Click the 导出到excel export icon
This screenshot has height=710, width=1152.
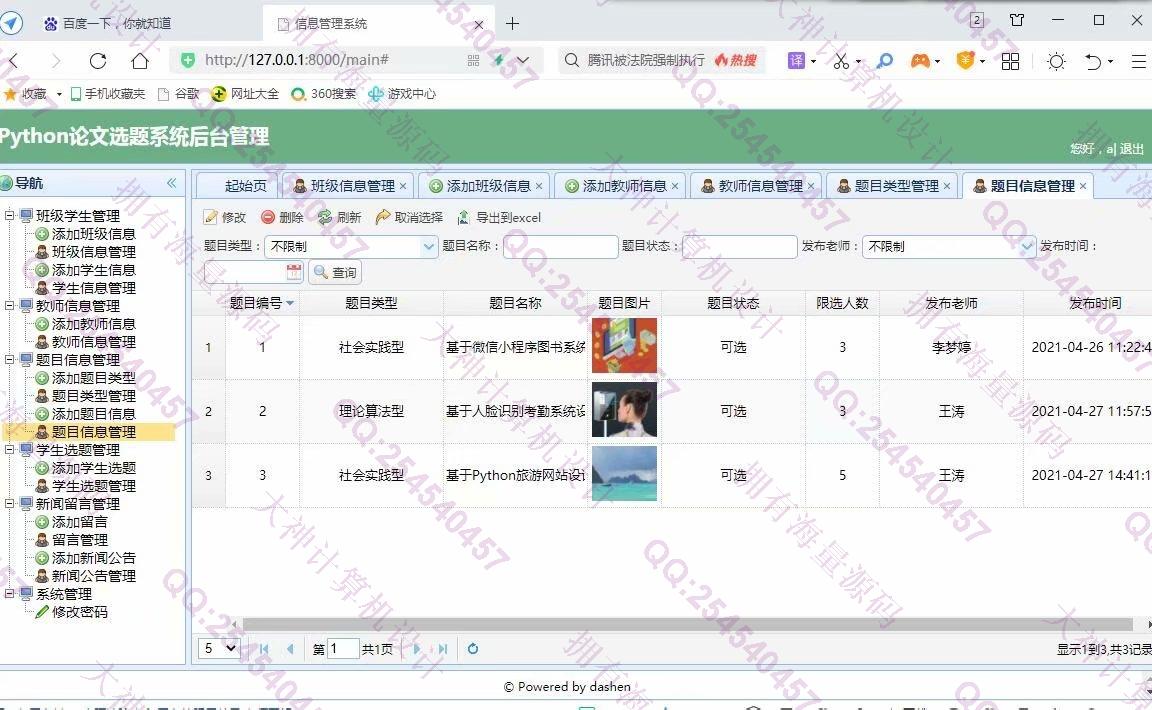[x=463, y=218]
